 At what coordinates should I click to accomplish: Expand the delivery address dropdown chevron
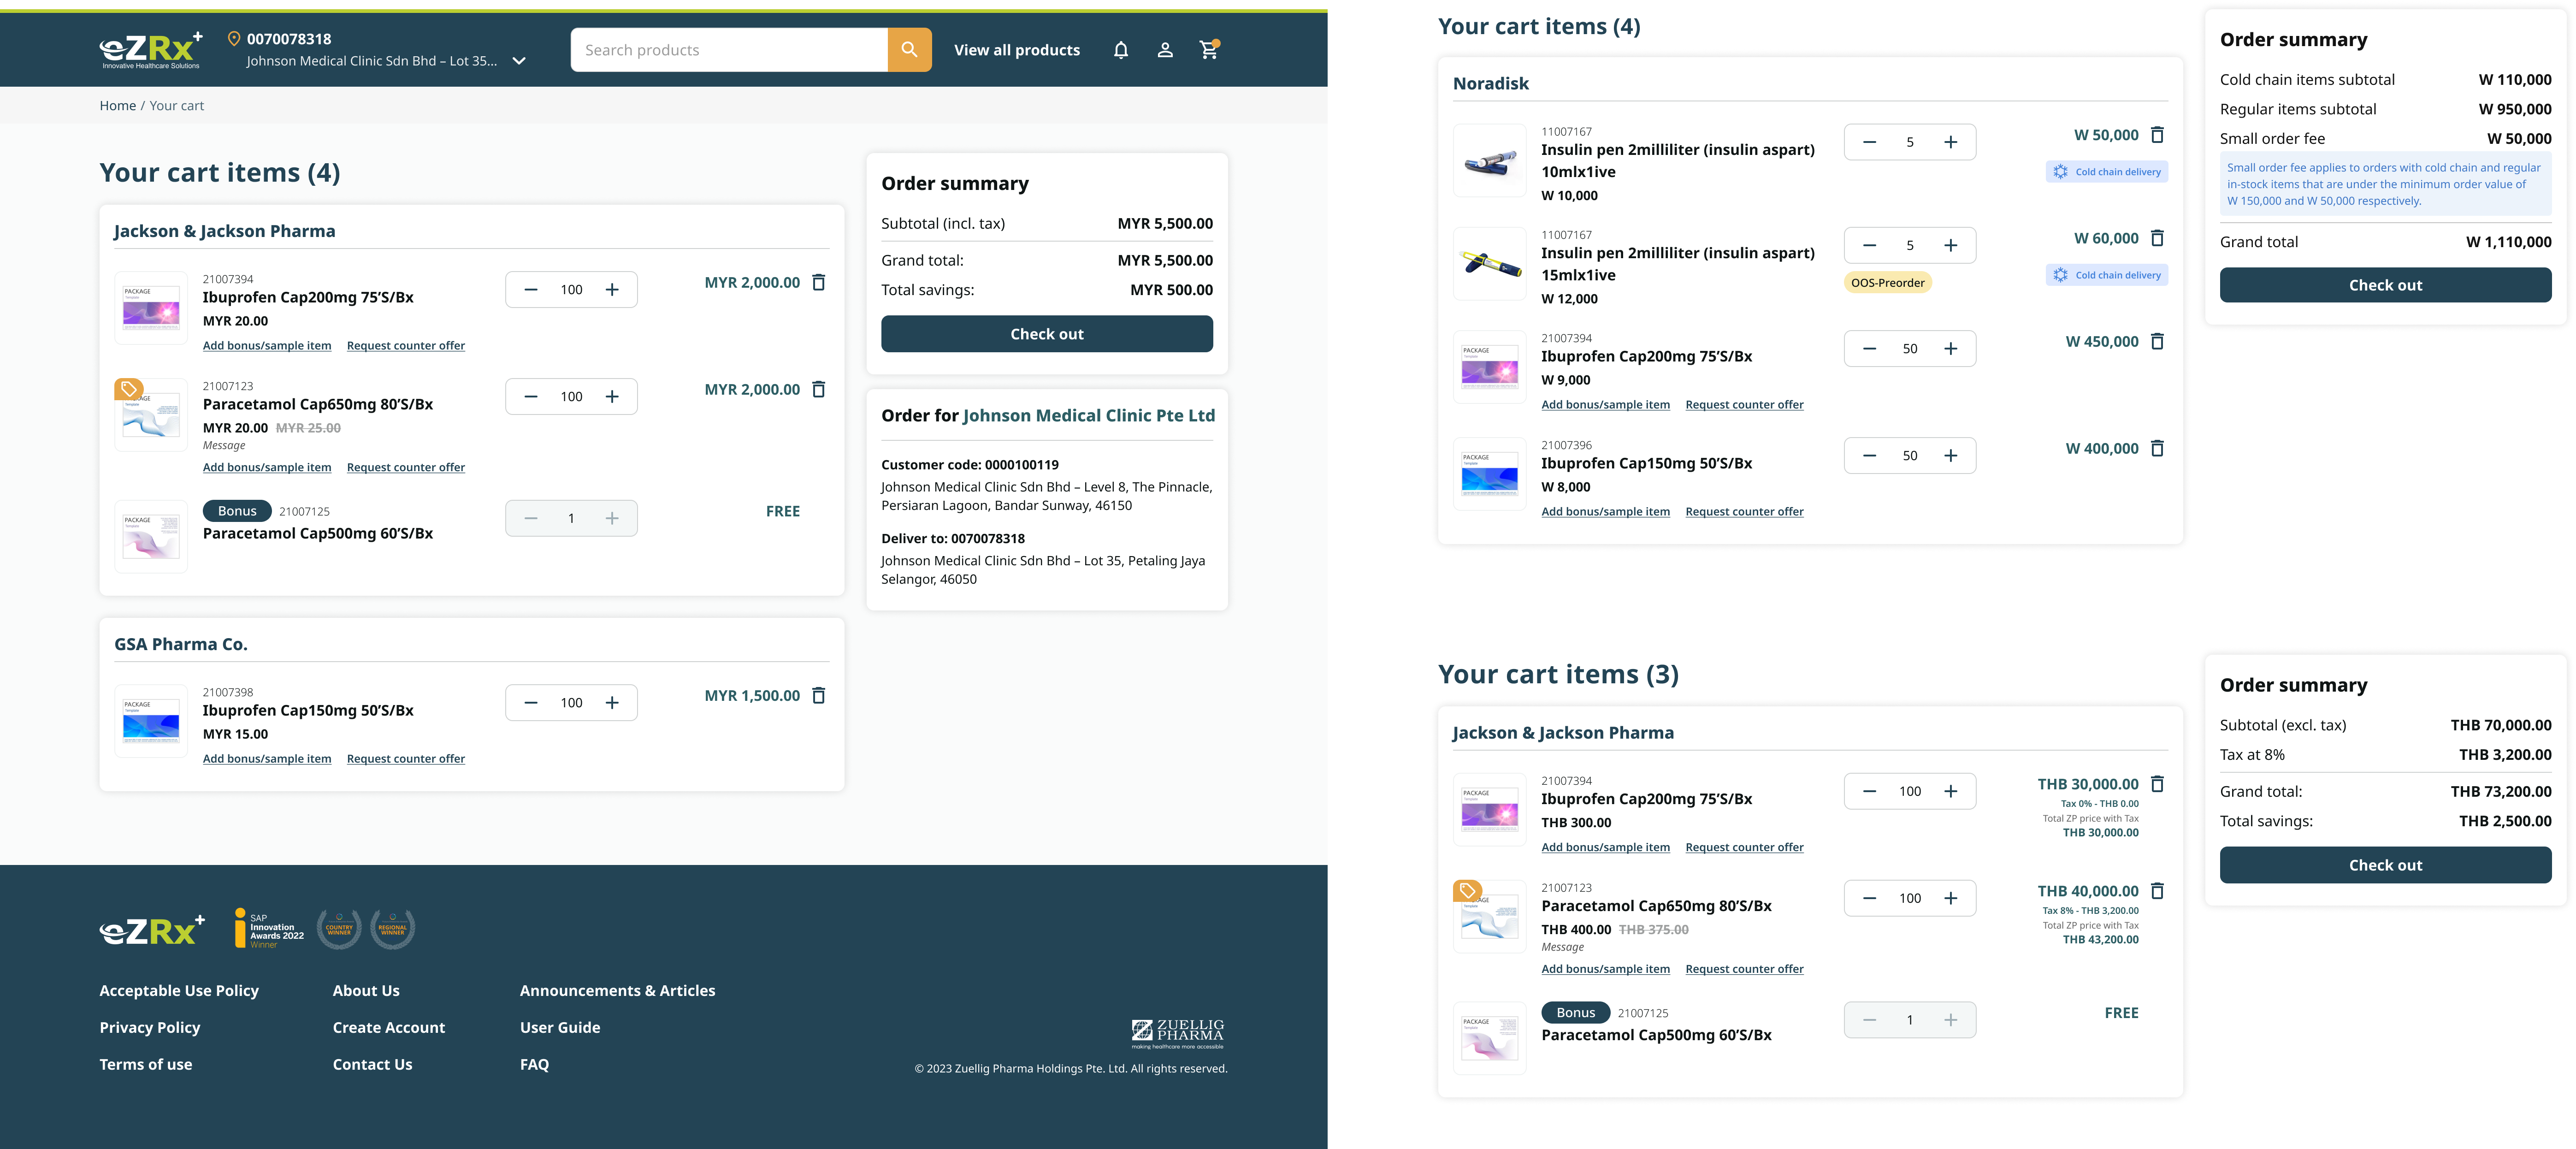tap(519, 61)
